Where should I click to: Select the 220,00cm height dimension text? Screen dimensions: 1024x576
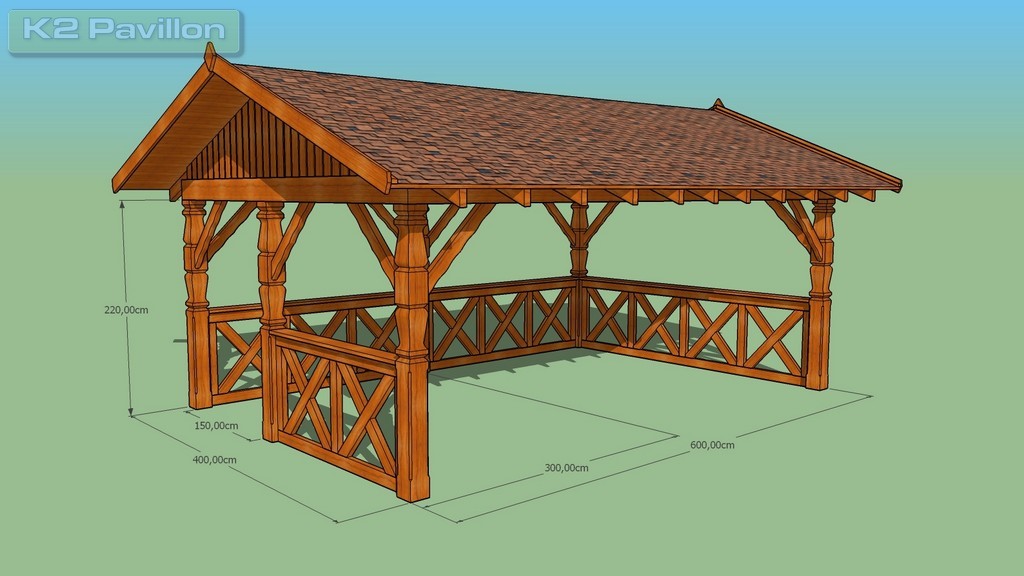coord(126,310)
